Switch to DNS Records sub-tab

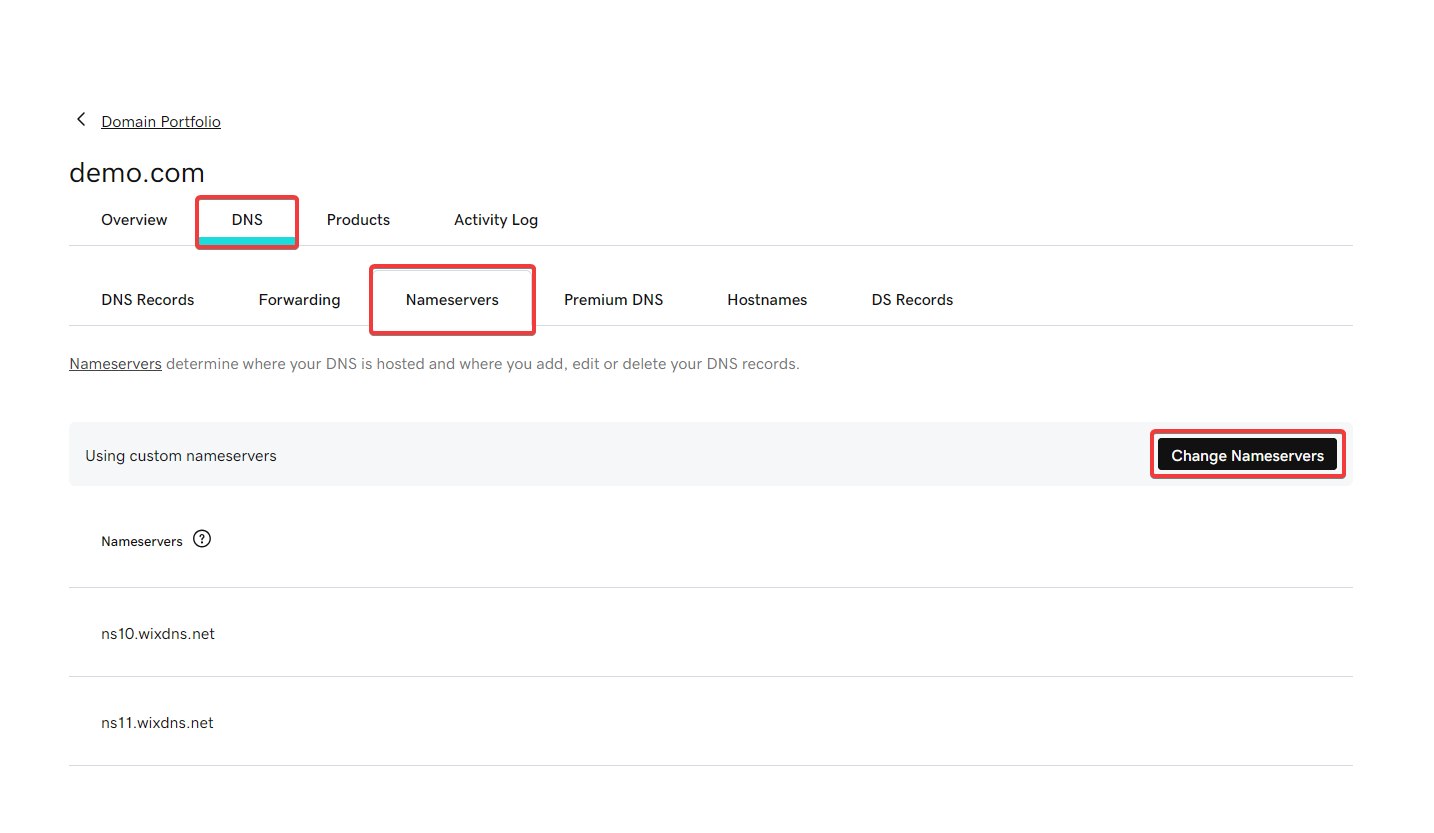(x=148, y=300)
